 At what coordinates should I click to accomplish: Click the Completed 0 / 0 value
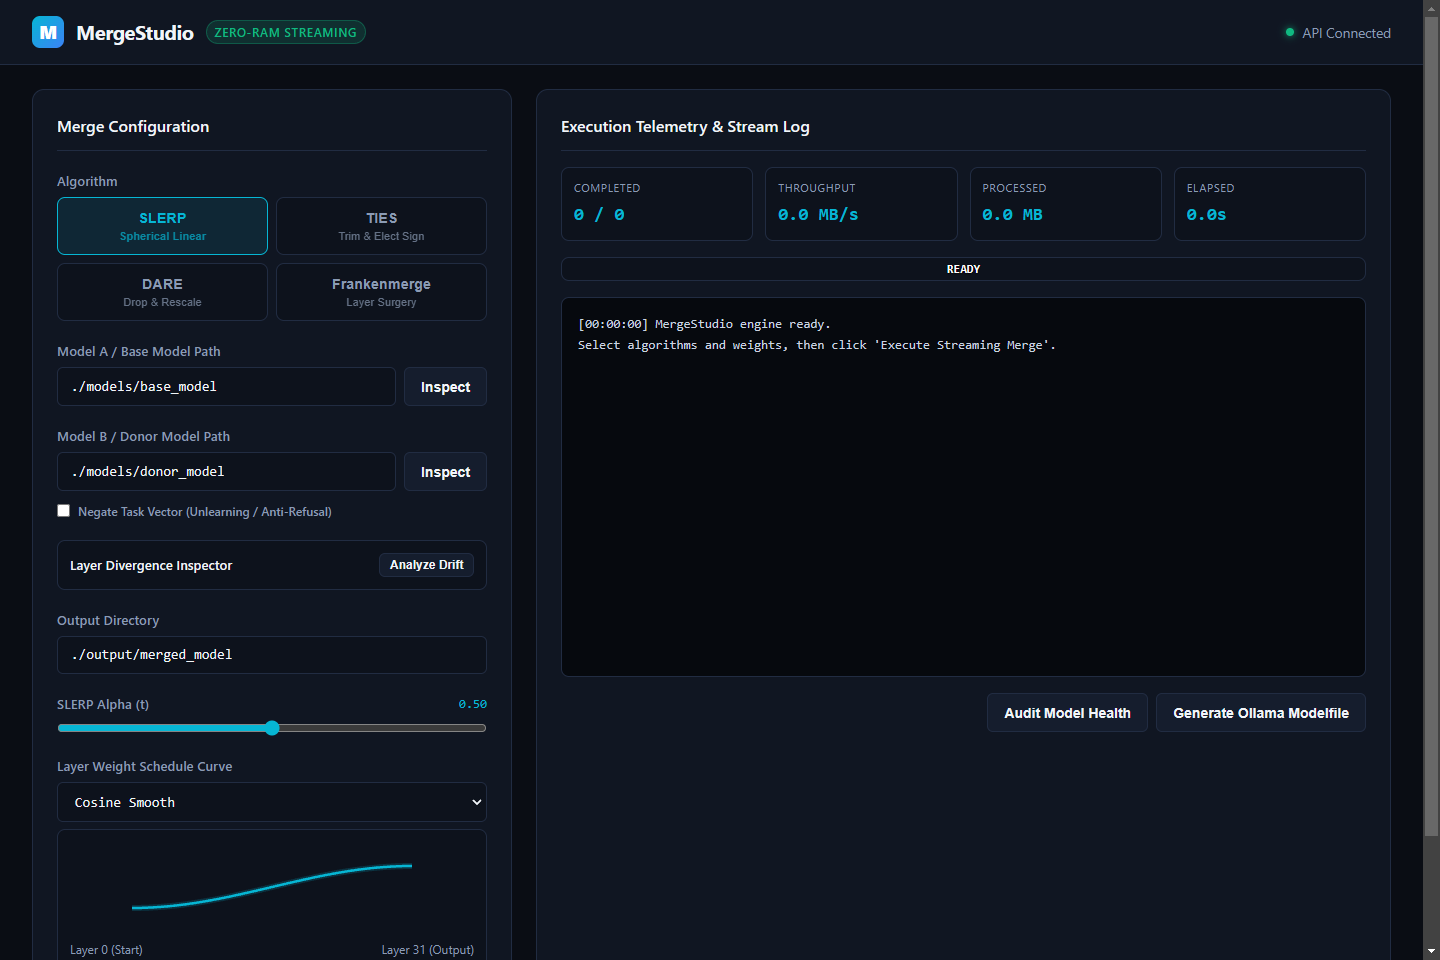pos(599,215)
